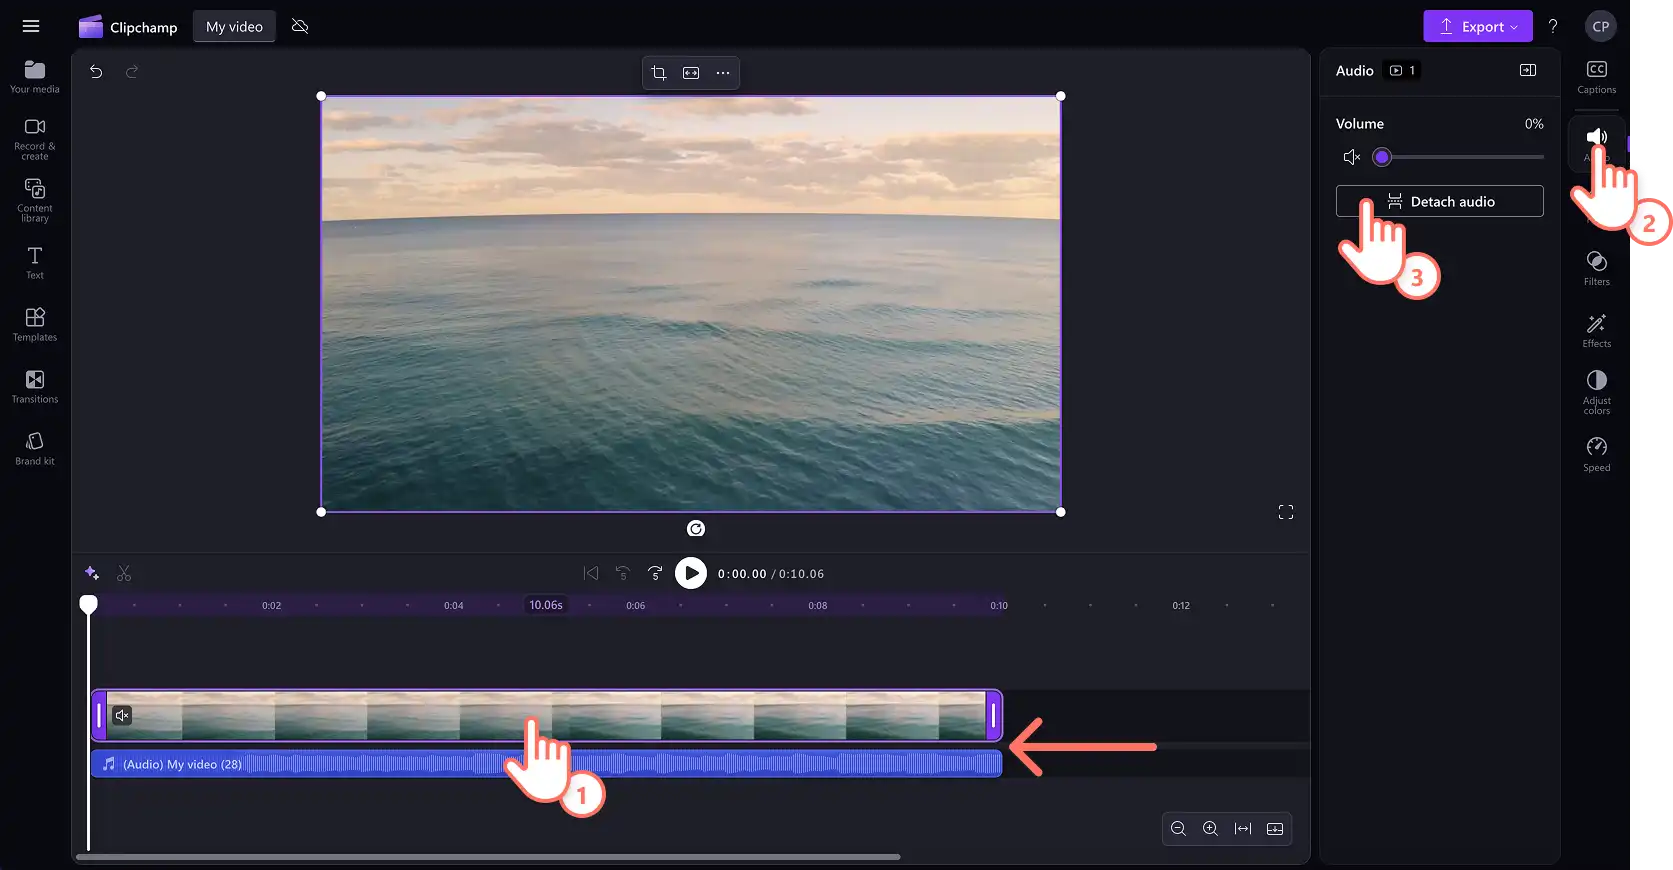This screenshot has width=1673, height=870.
Task: Open the help question mark
Action: click(x=1553, y=27)
